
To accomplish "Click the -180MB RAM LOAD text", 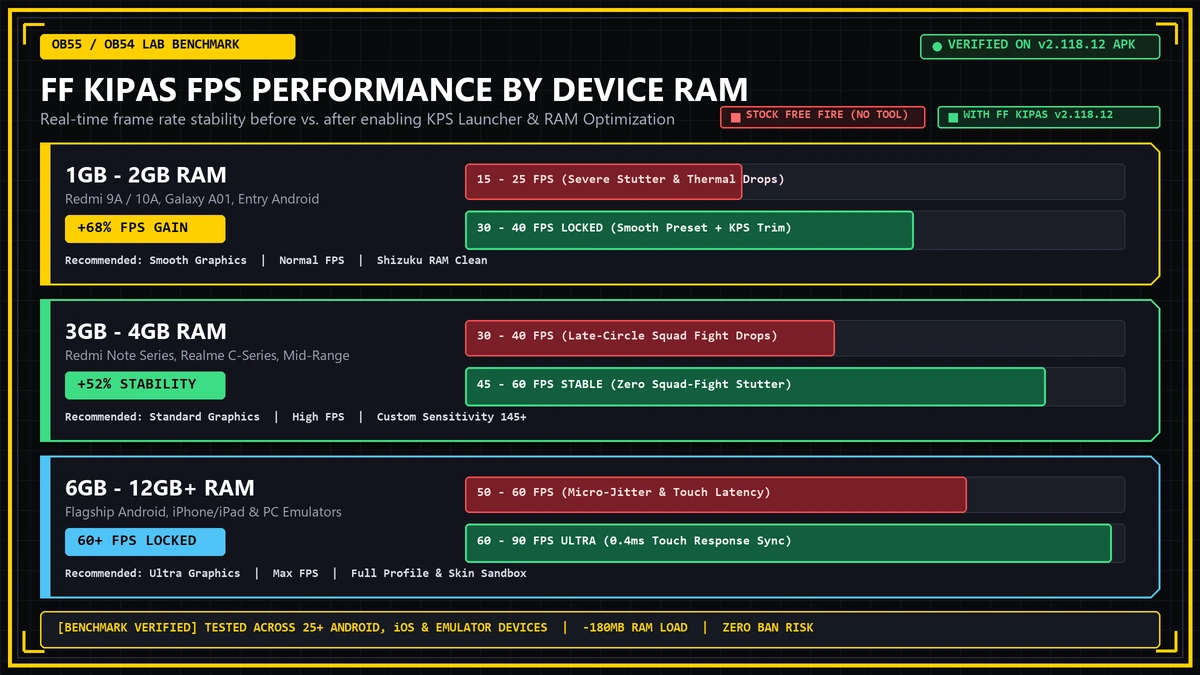I will [635, 628].
